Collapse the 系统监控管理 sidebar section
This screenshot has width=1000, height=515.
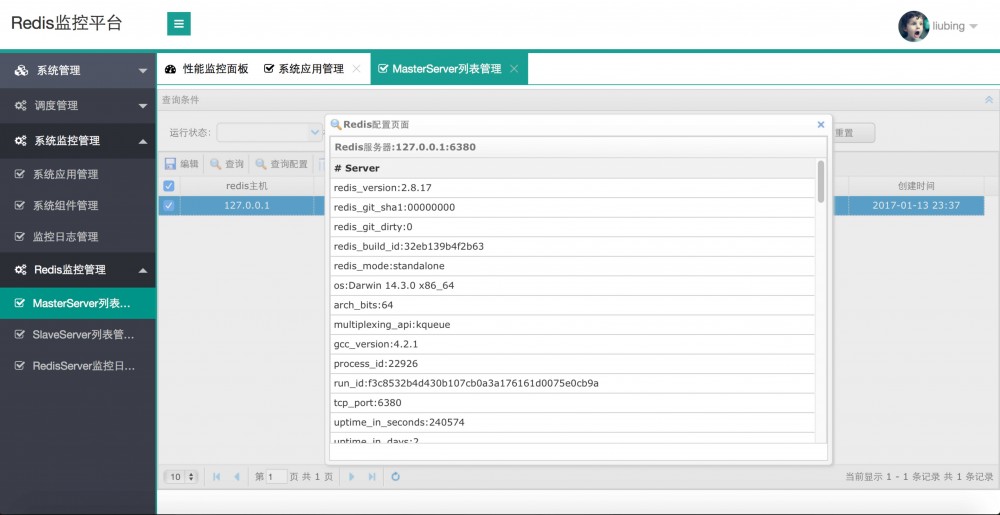(x=78, y=140)
